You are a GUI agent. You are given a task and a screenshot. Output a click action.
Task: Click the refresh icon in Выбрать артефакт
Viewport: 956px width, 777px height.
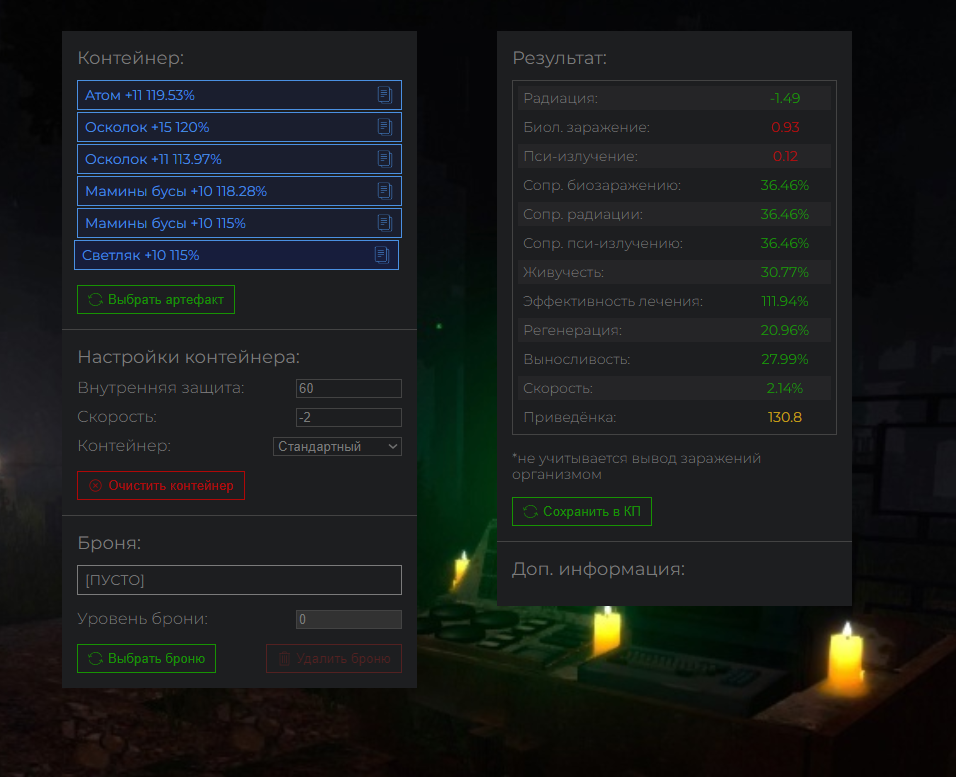[95, 299]
